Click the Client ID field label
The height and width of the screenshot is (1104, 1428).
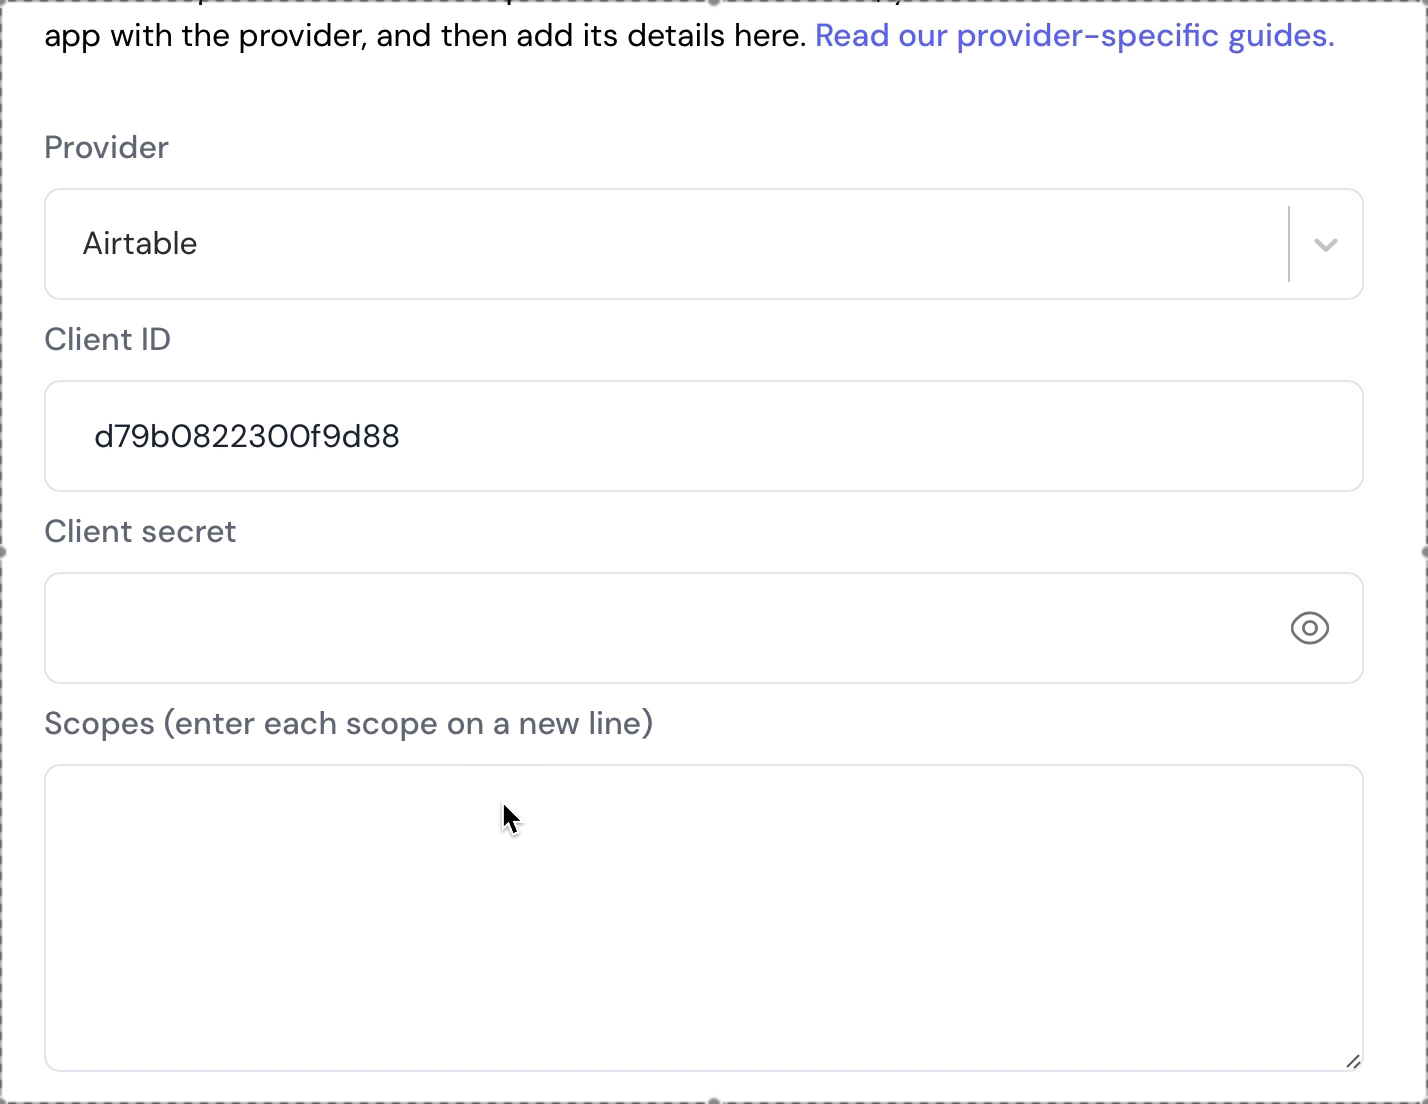(x=108, y=340)
